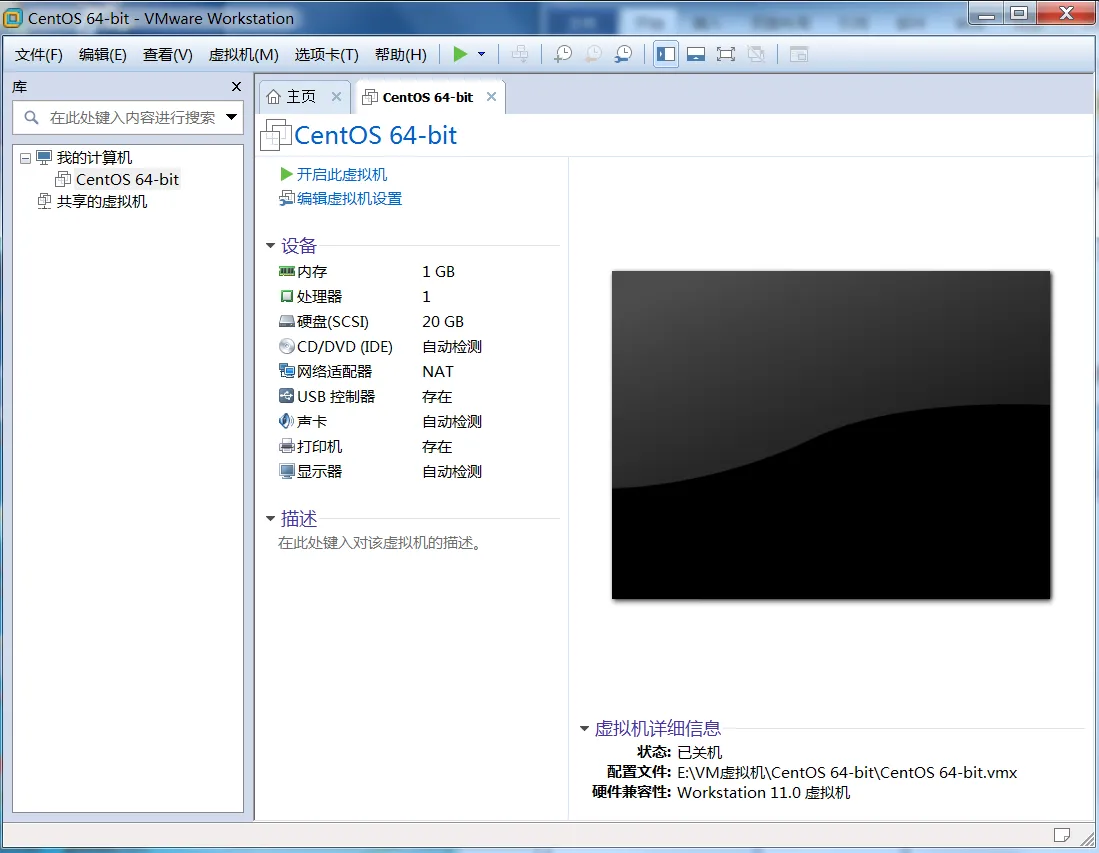Click the green power-on toolbar button
The image size is (1099, 853).
point(460,54)
